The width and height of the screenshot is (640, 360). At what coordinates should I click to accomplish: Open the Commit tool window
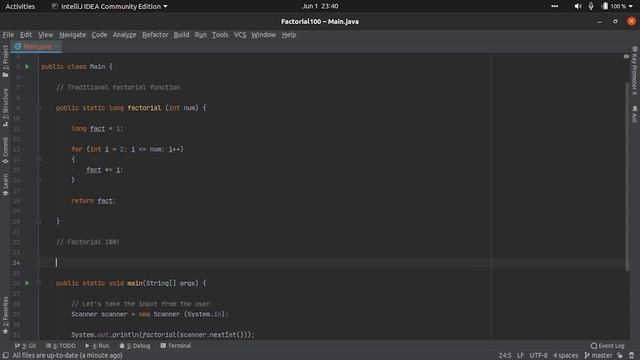pos(5,150)
